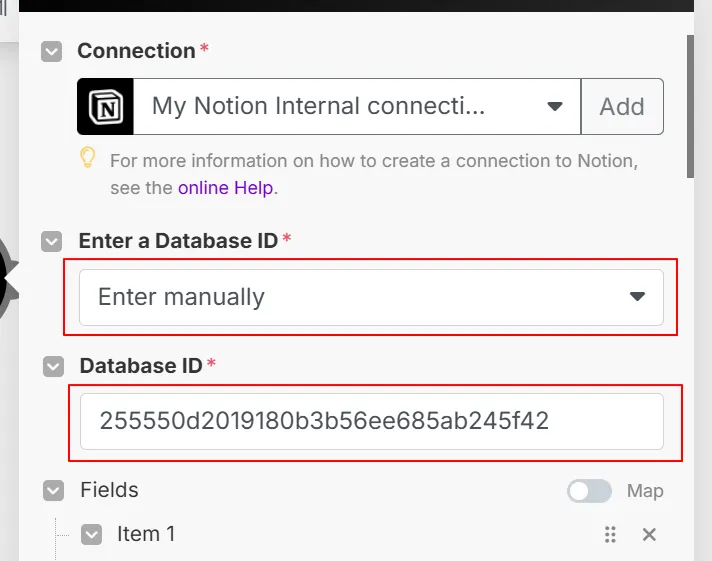The width and height of the screenshot is (712, 561).
Task: Remove Item 1 with the X icon
Action: point(649,535)
